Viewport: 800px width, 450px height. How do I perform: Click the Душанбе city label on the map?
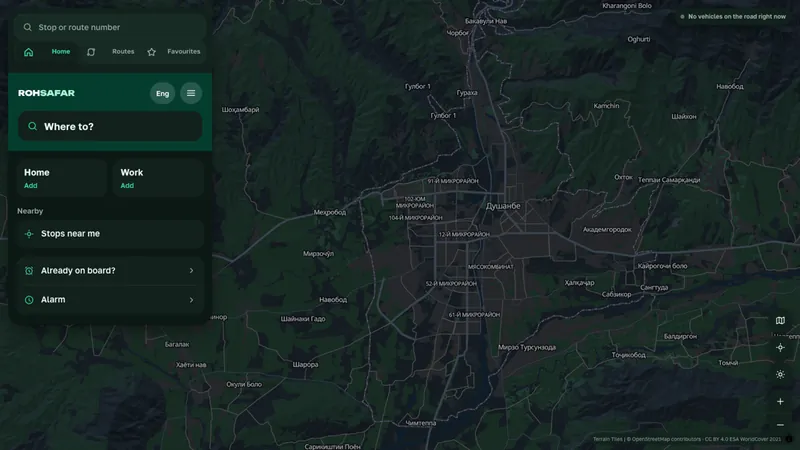[x=503, y=206]
